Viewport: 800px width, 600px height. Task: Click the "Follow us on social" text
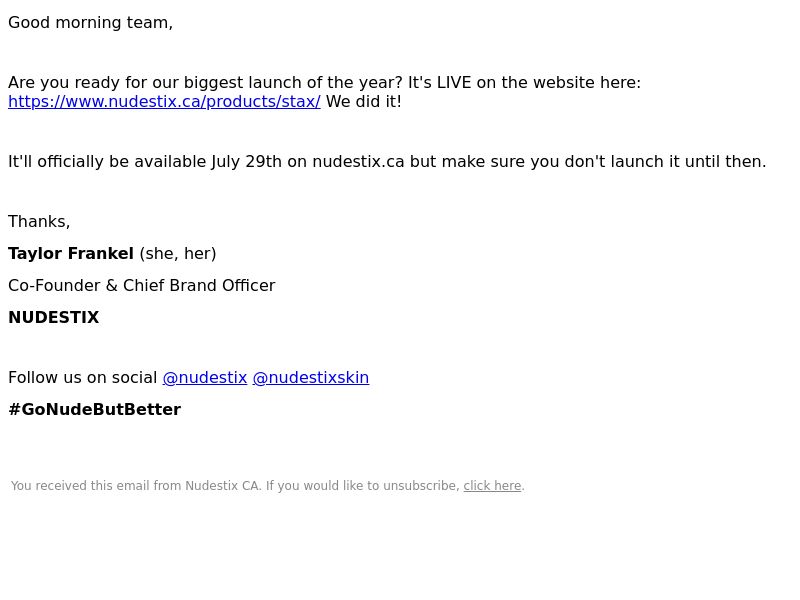[83, 378]
